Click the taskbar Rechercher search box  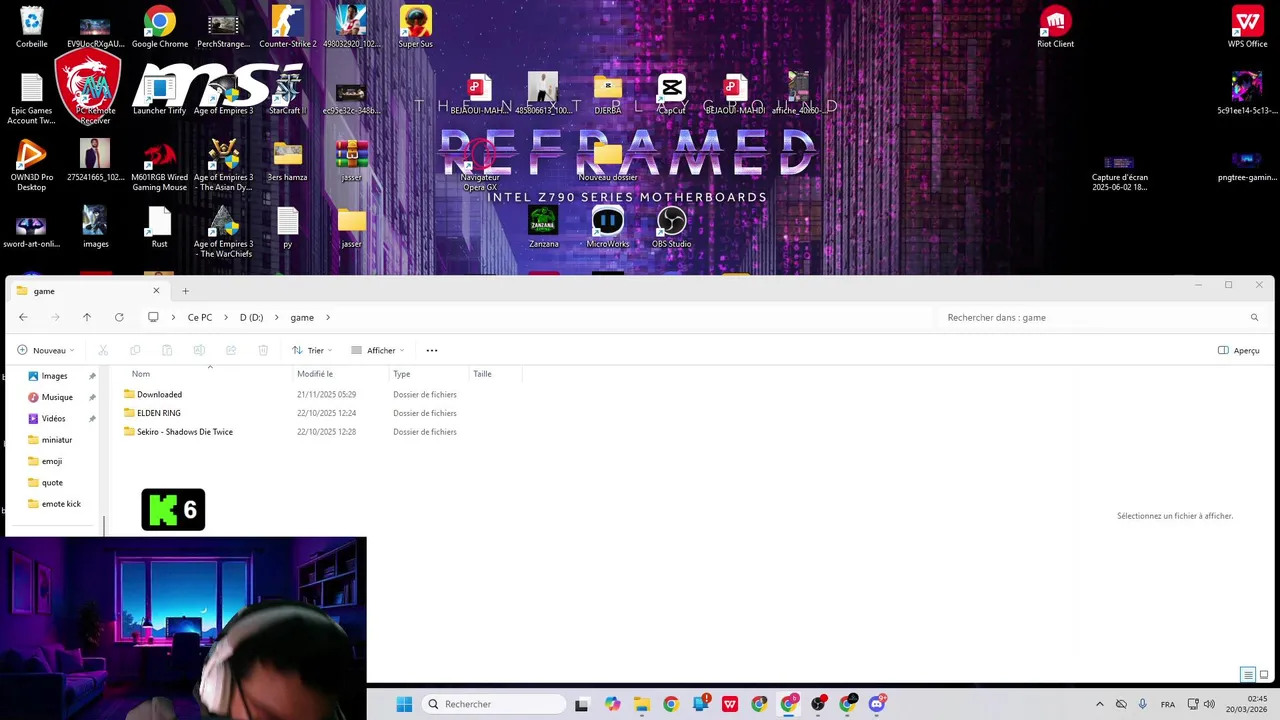[495, 704]
